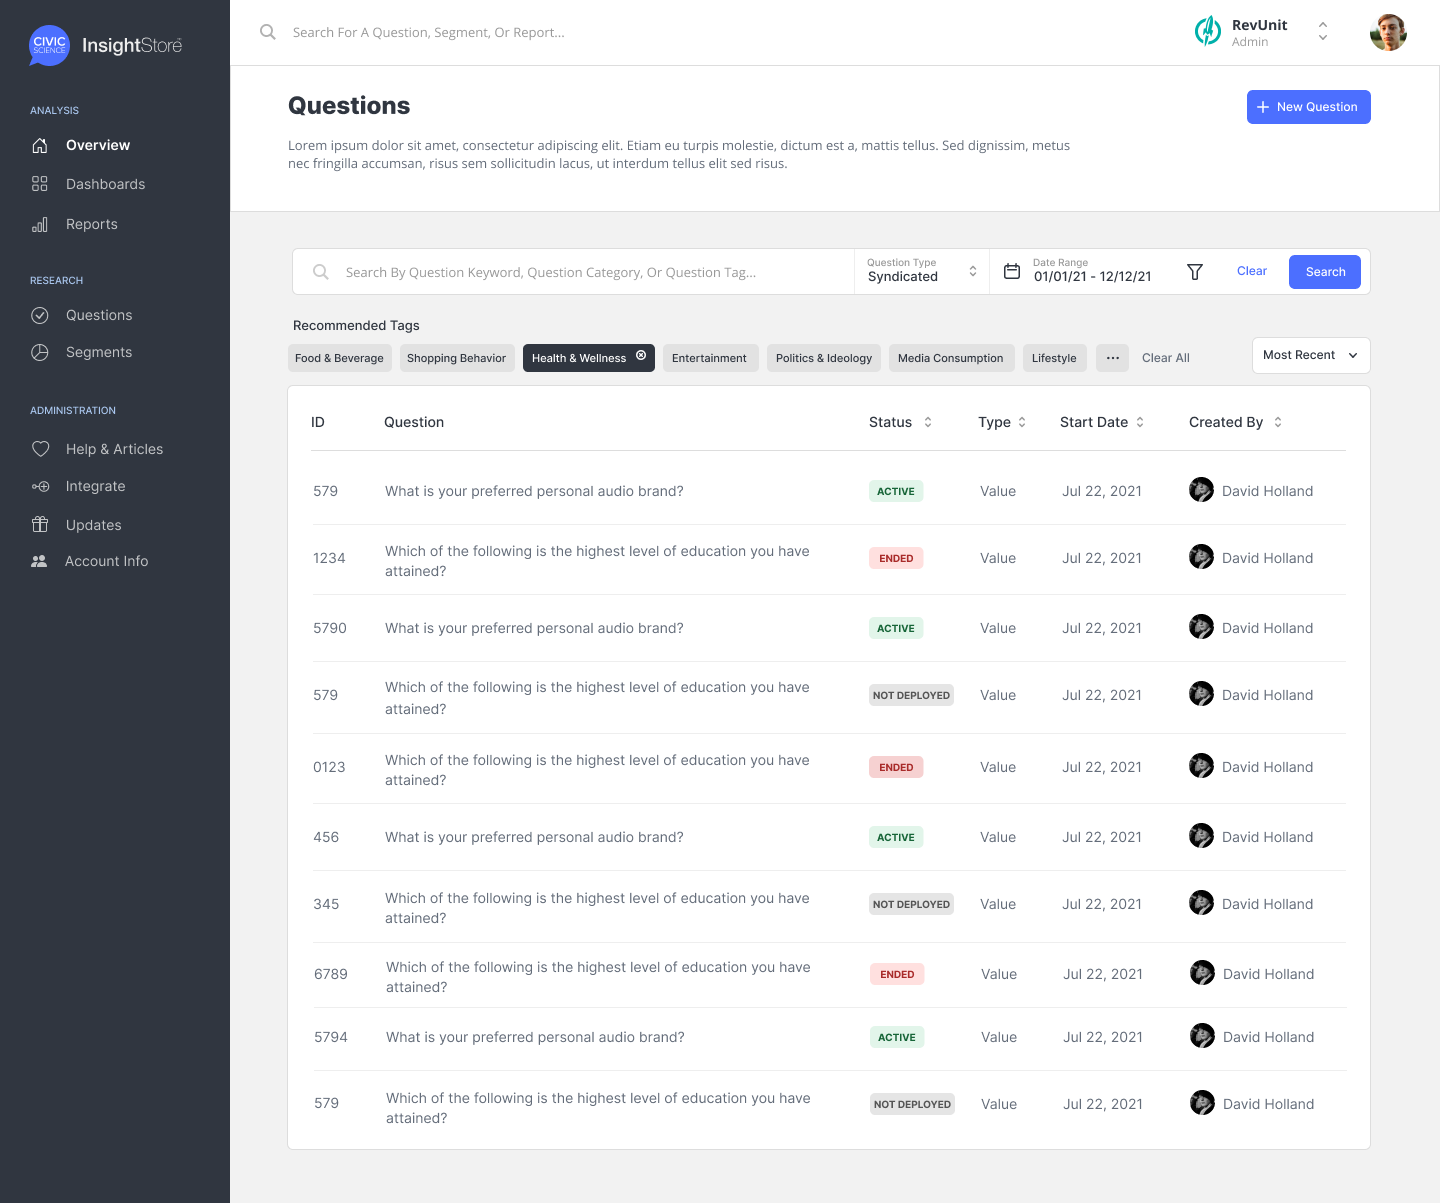Image resolution: width=1440 pixels, height=1203 pixels.
Task: Click David Holland's avatar in question 345 row
Action: tap(1201, 903)
